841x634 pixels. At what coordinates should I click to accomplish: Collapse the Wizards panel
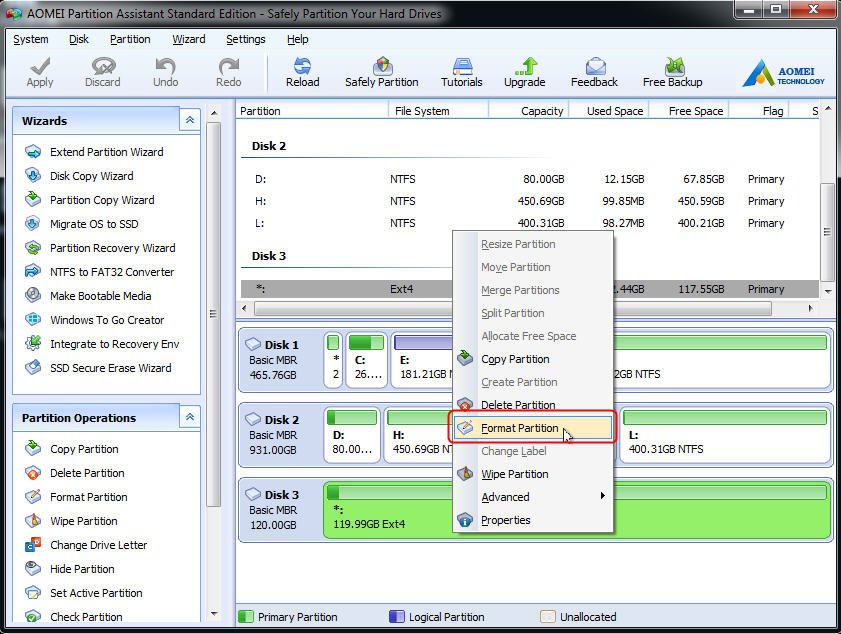pyautogui.click(x=190, y=120)
